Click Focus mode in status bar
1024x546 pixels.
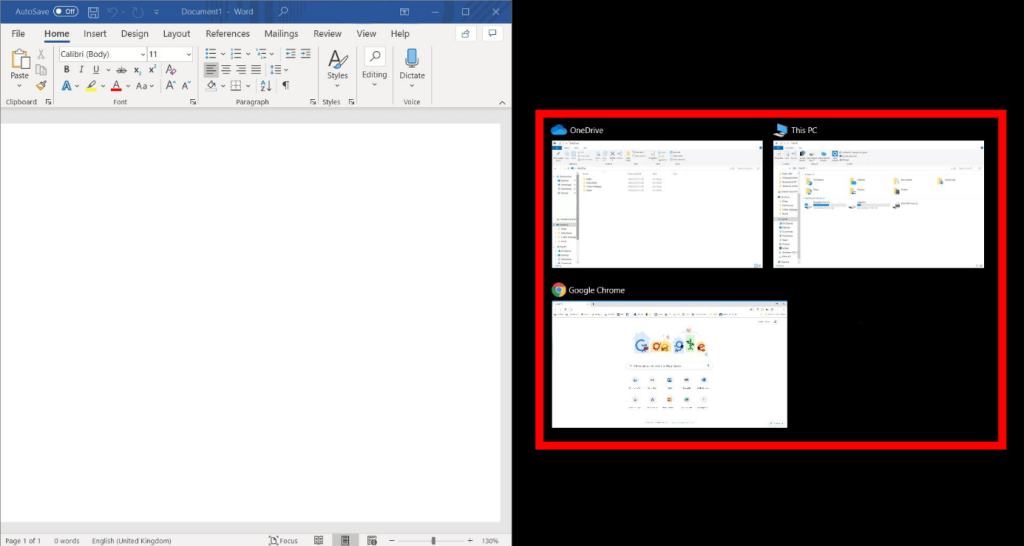tap(283, 540)
